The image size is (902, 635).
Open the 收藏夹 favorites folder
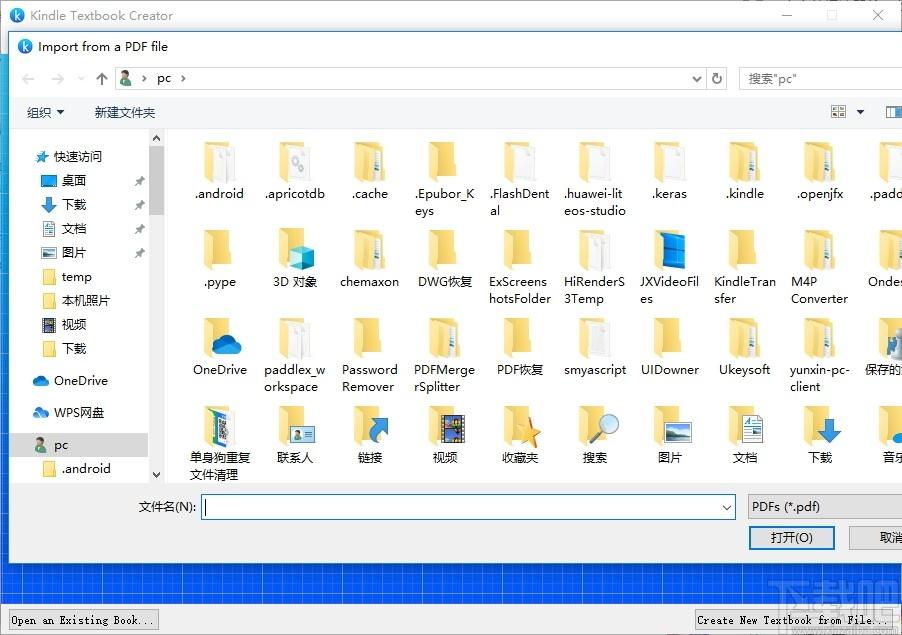[519, 435]
